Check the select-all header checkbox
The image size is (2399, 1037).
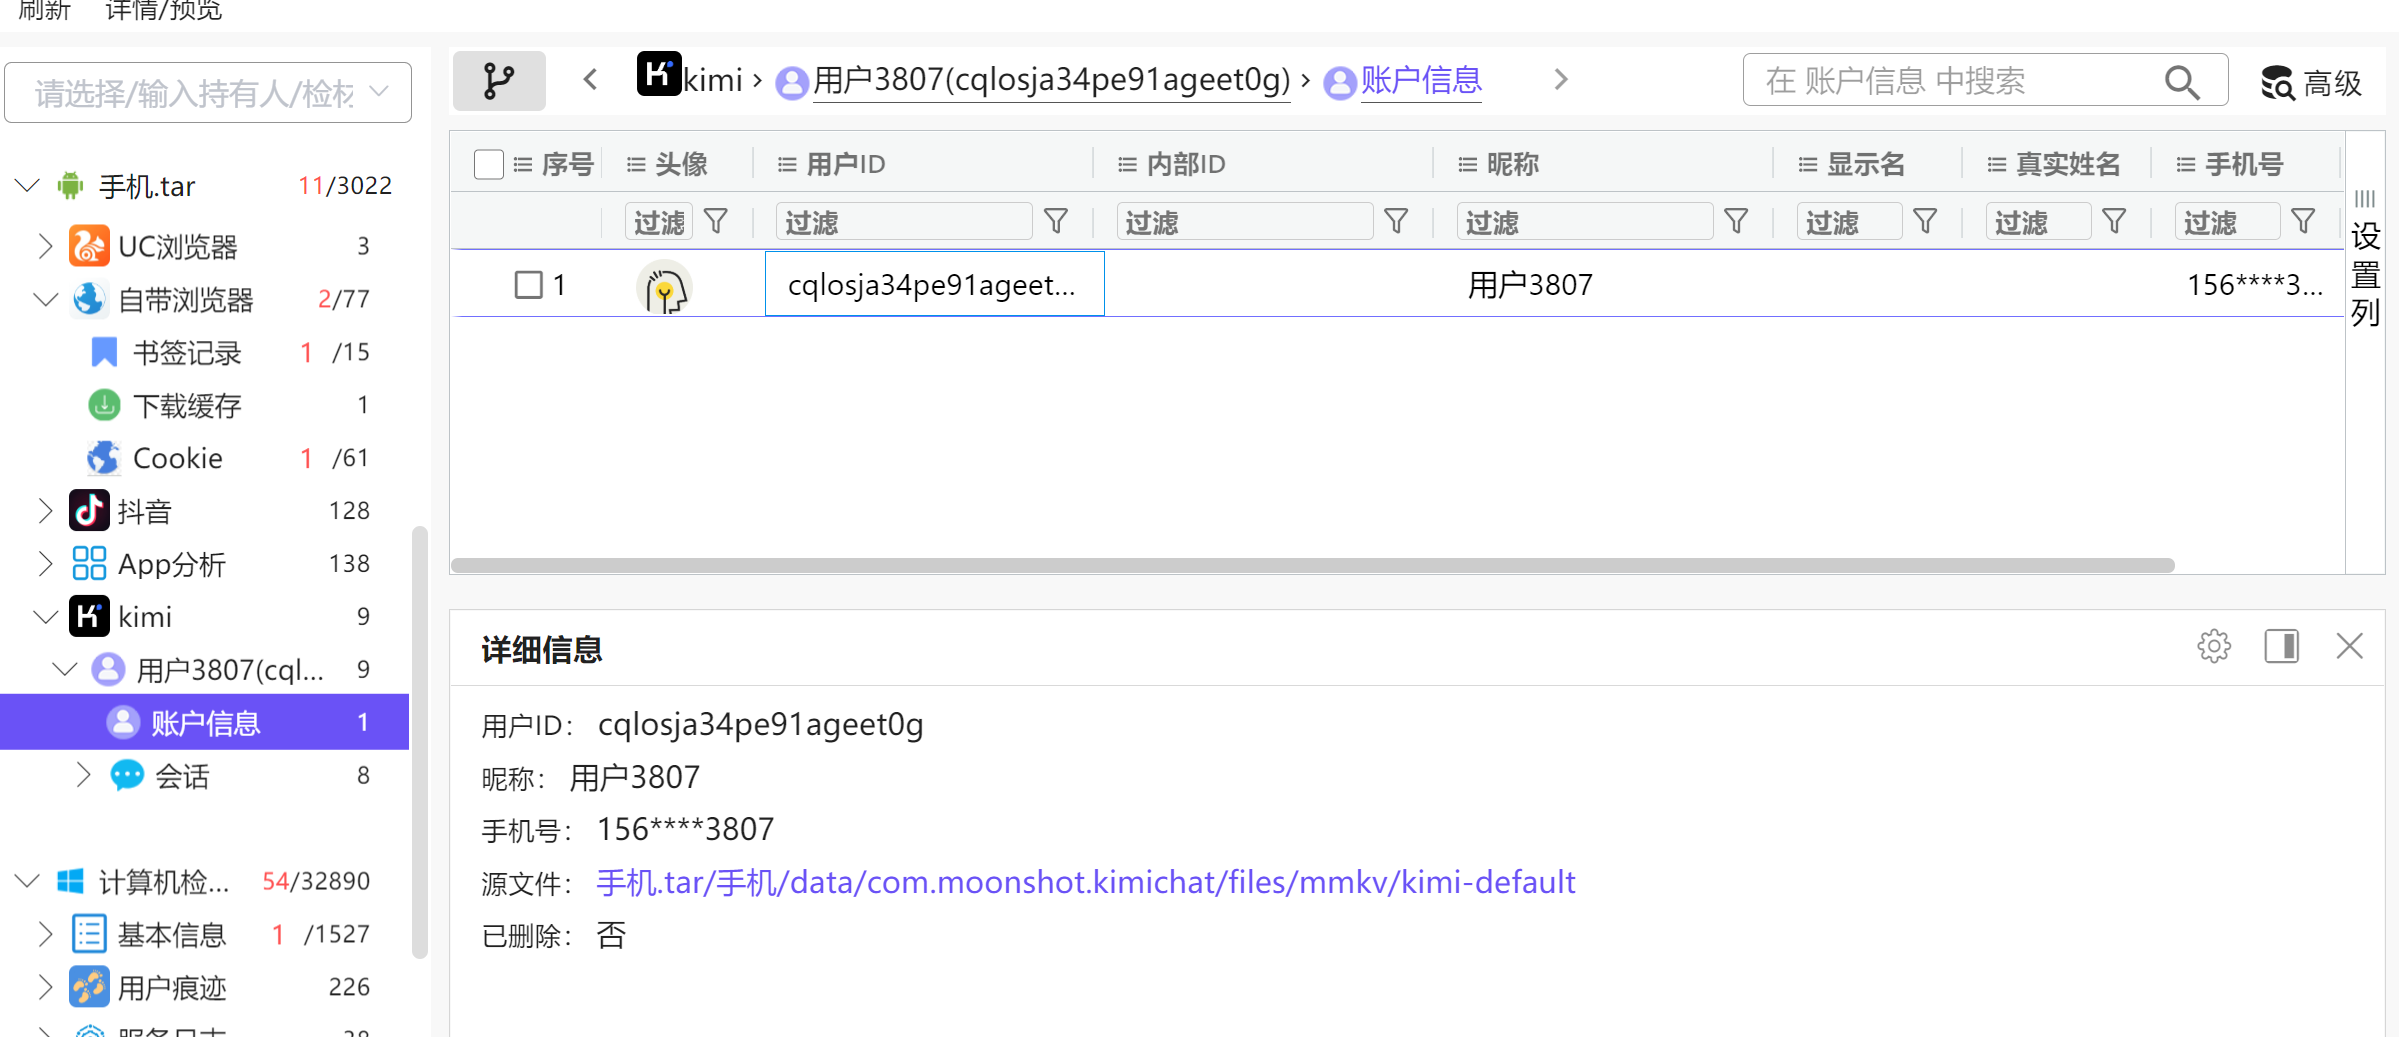tap(488, 164)
